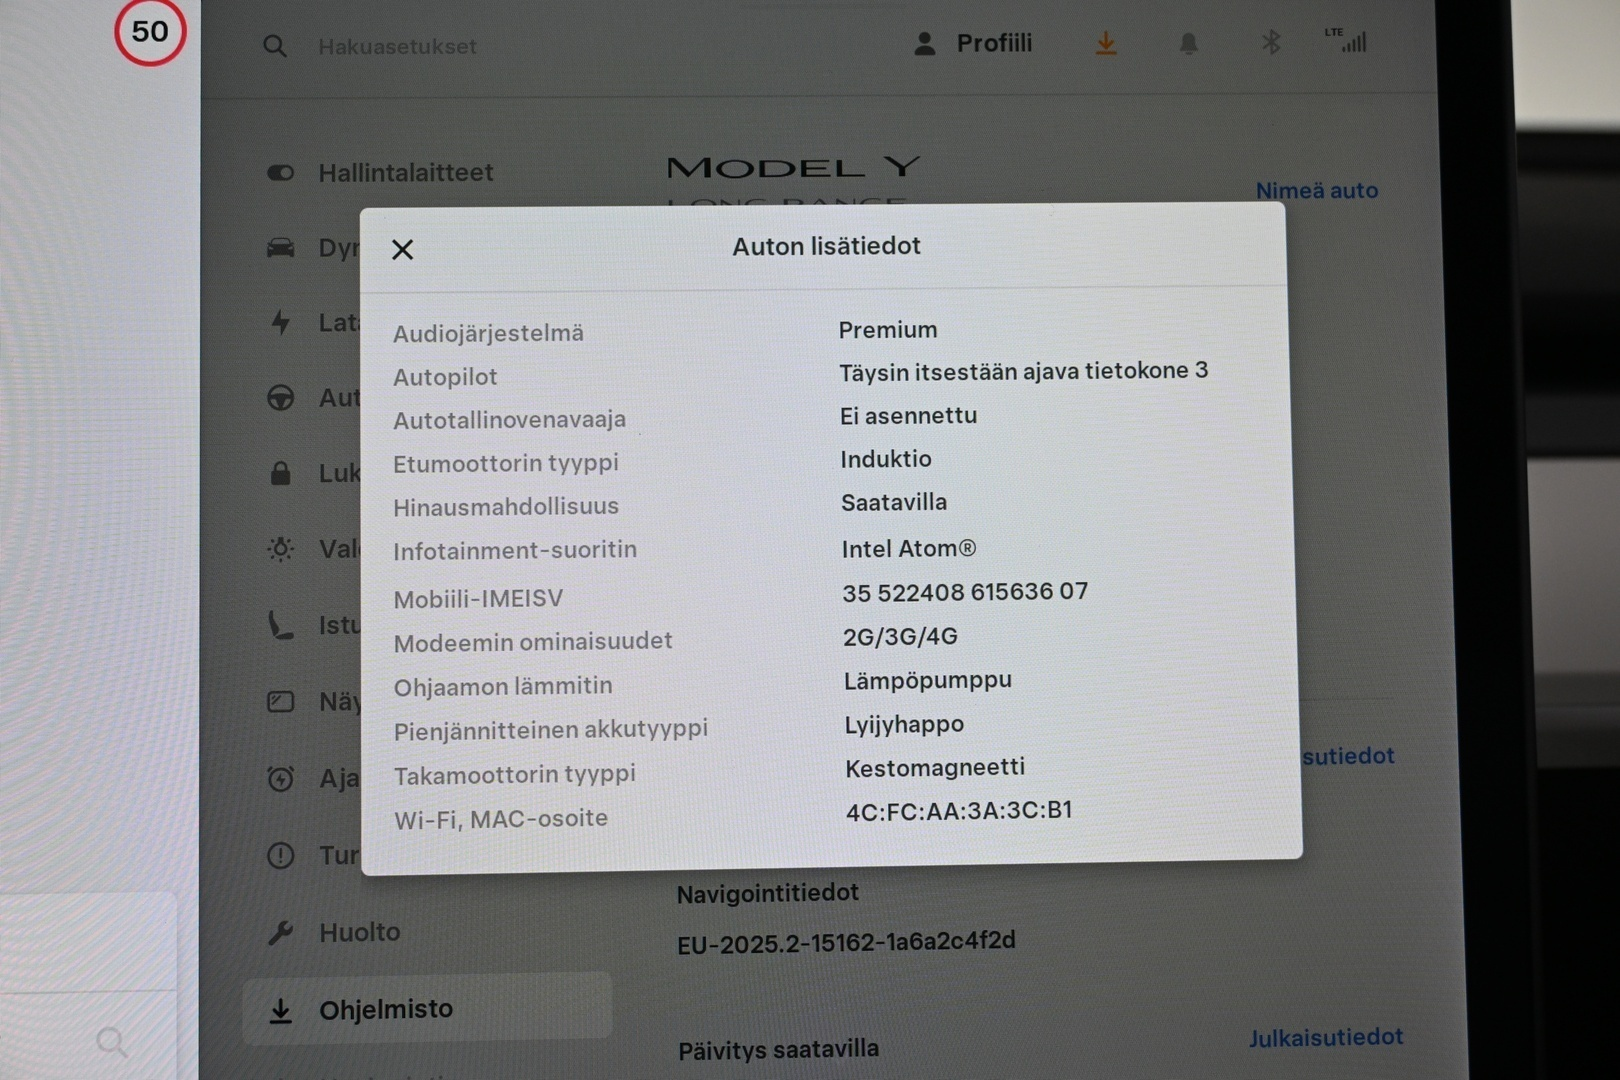Tap the Auton lisätiedot dialog title

(x=826, y=246)
